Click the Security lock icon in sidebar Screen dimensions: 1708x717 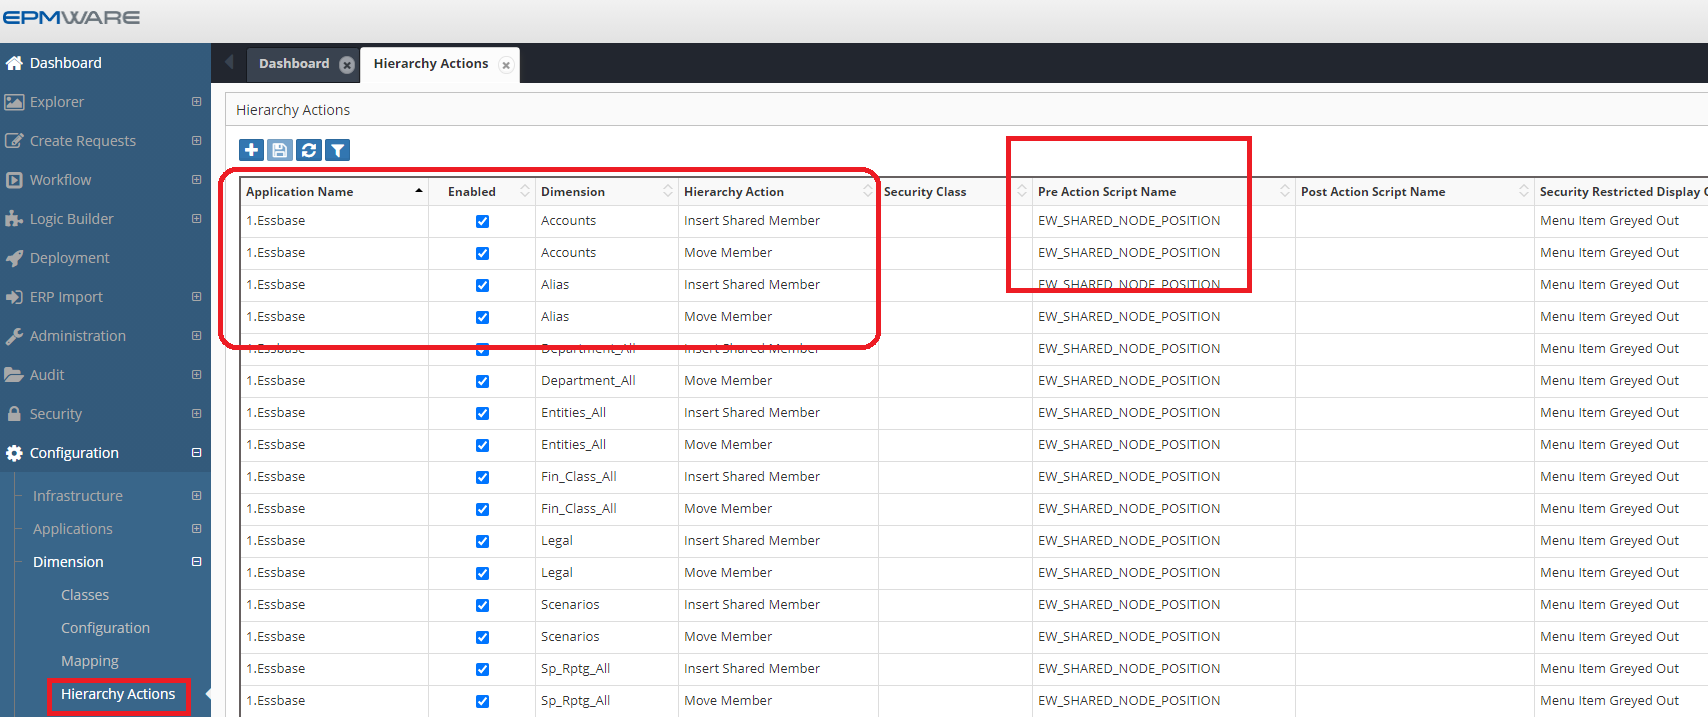click(x=14, y=414)
